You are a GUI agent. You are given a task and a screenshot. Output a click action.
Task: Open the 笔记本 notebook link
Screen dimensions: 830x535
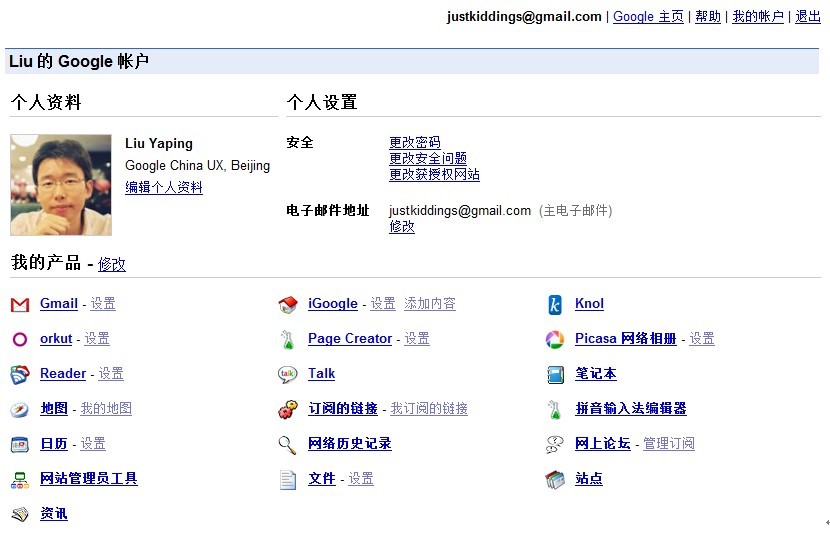596,373
